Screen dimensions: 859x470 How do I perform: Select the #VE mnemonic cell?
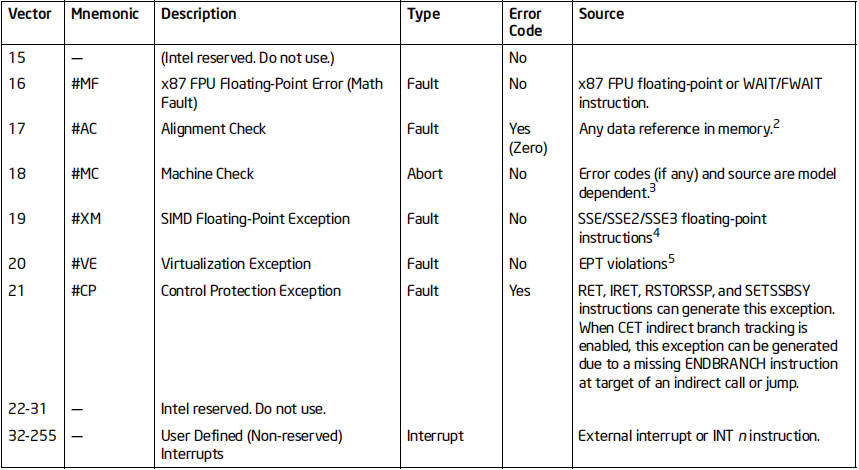click(x=84, y=263)
